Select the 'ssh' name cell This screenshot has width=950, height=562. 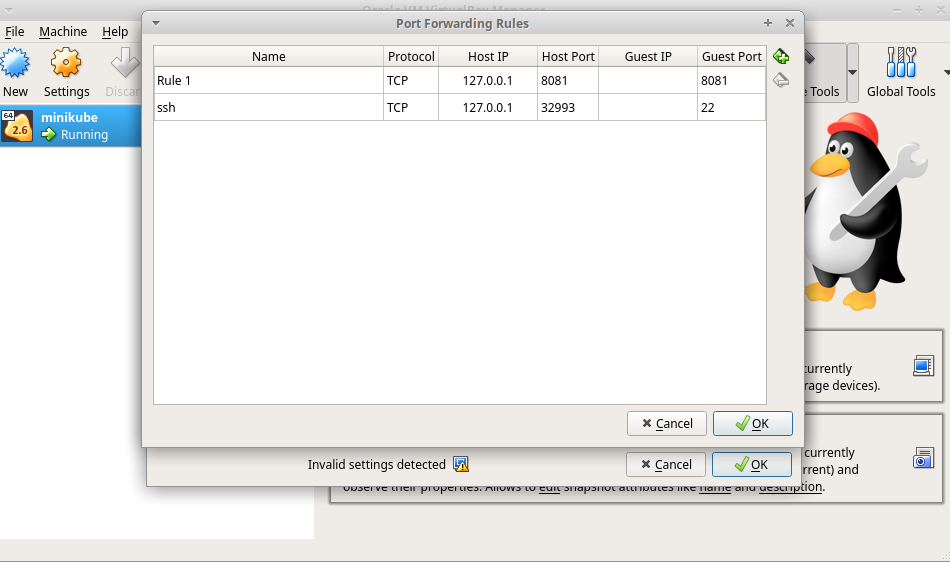[268, 107]
